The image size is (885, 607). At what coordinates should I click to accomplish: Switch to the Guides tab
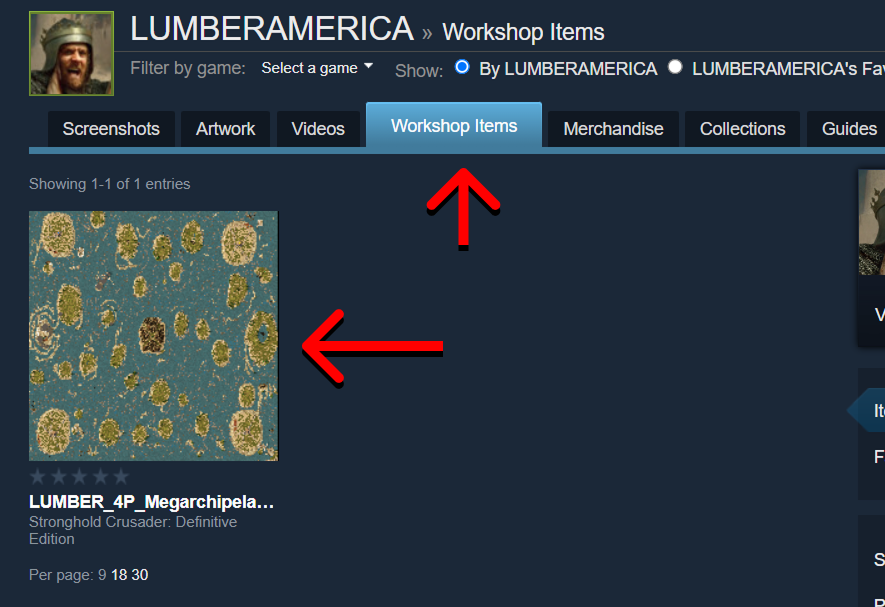click(x=846, y=129)
